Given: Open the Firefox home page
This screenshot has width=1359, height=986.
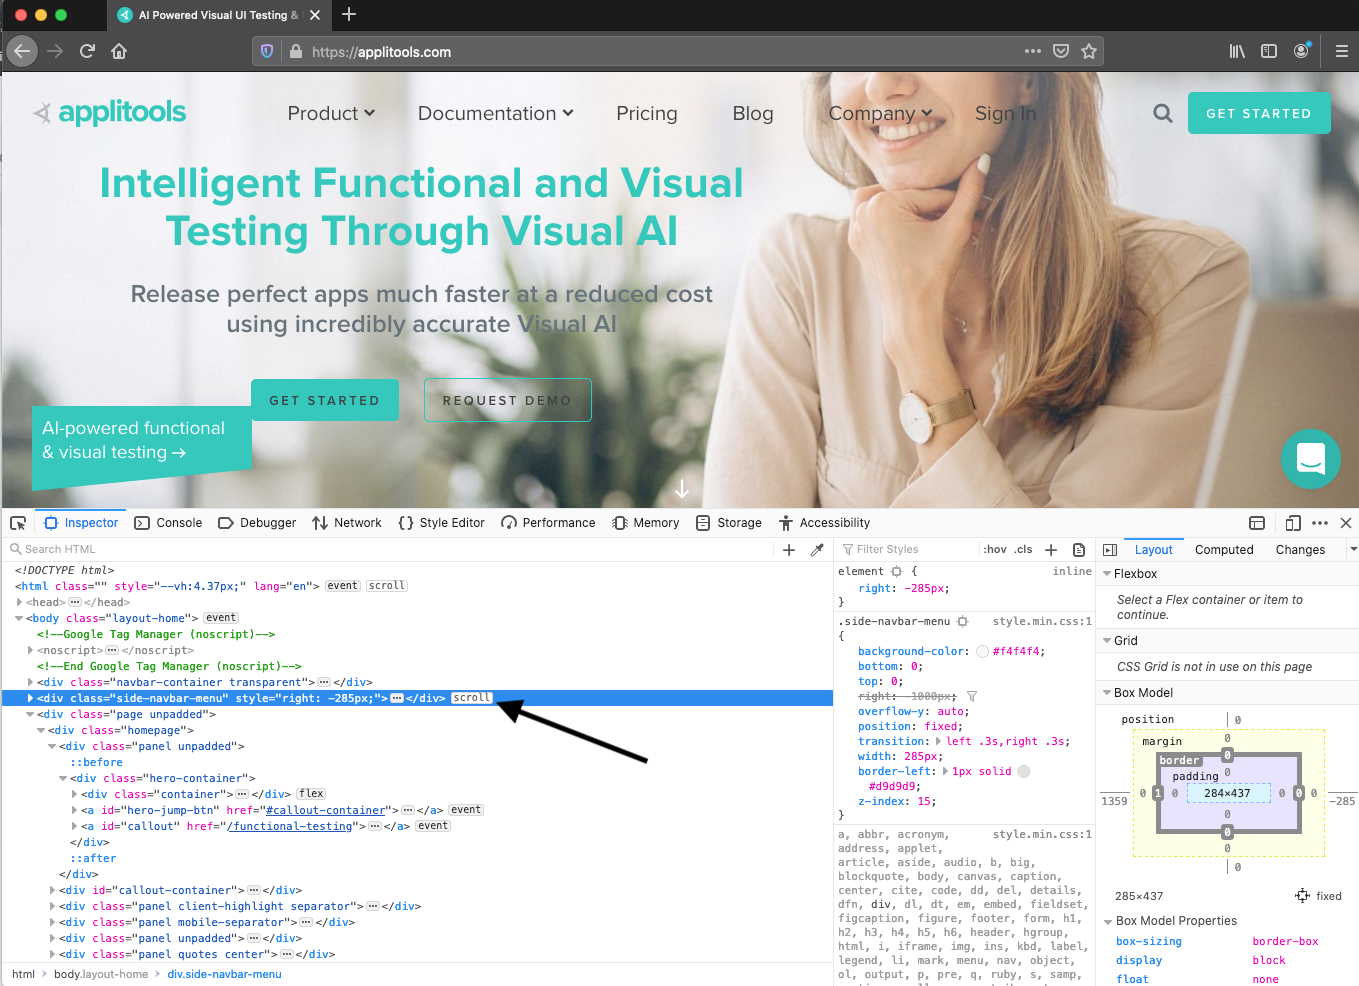Looking at the screenshot, I should (119, 51).
